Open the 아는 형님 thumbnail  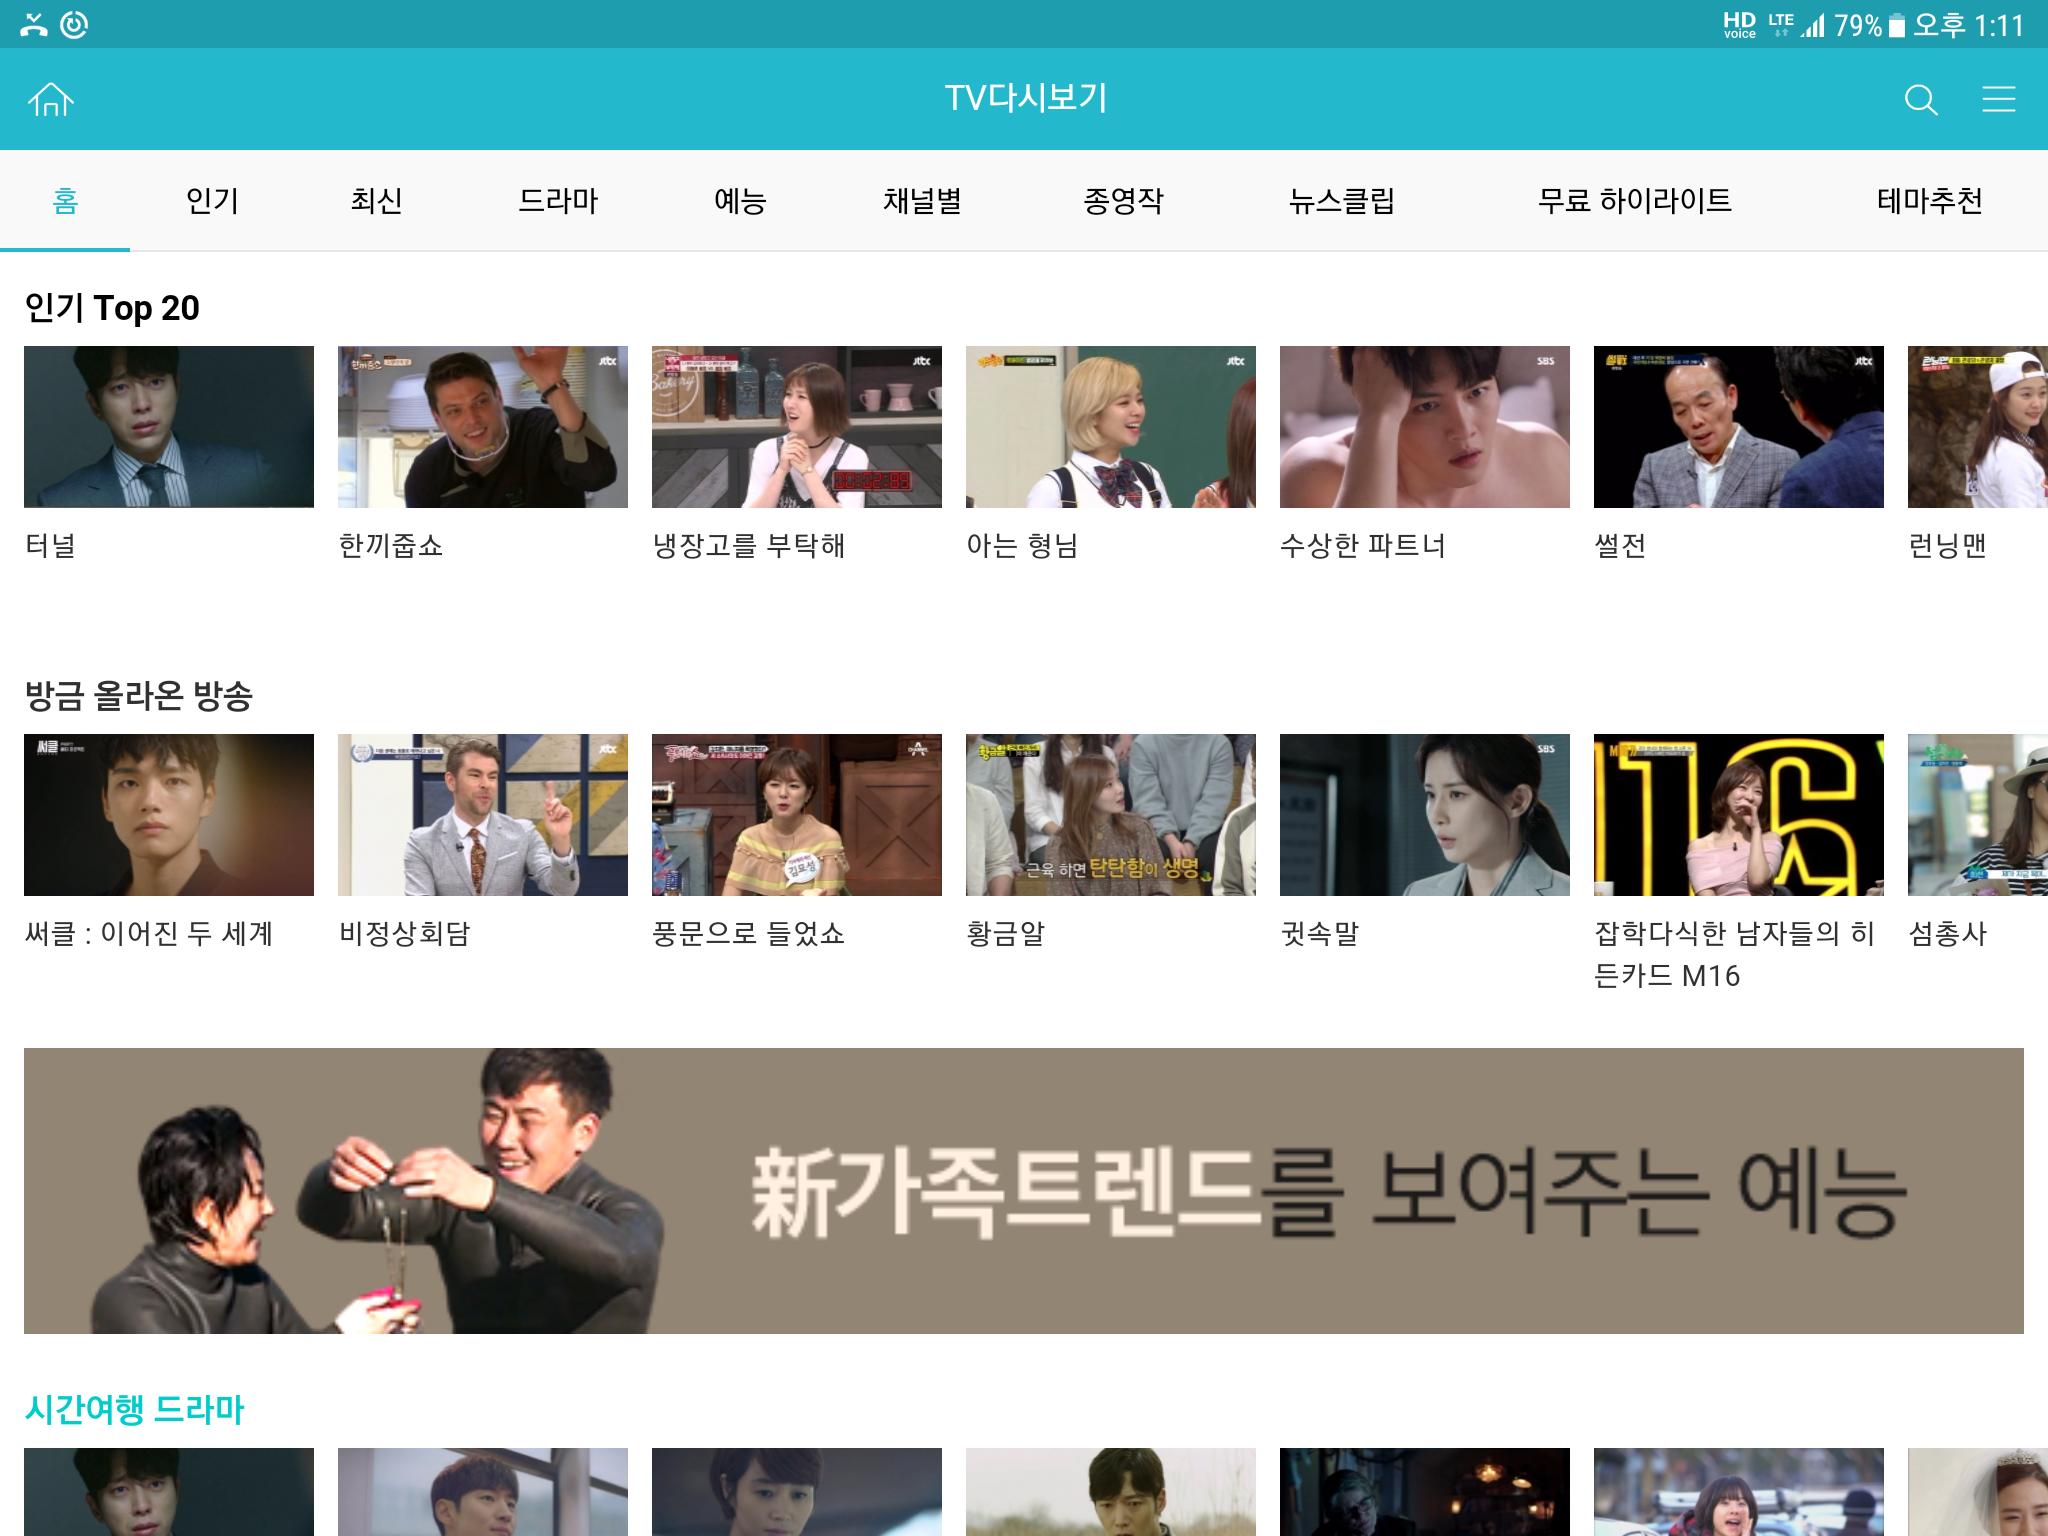click(x=1111, y=427)
